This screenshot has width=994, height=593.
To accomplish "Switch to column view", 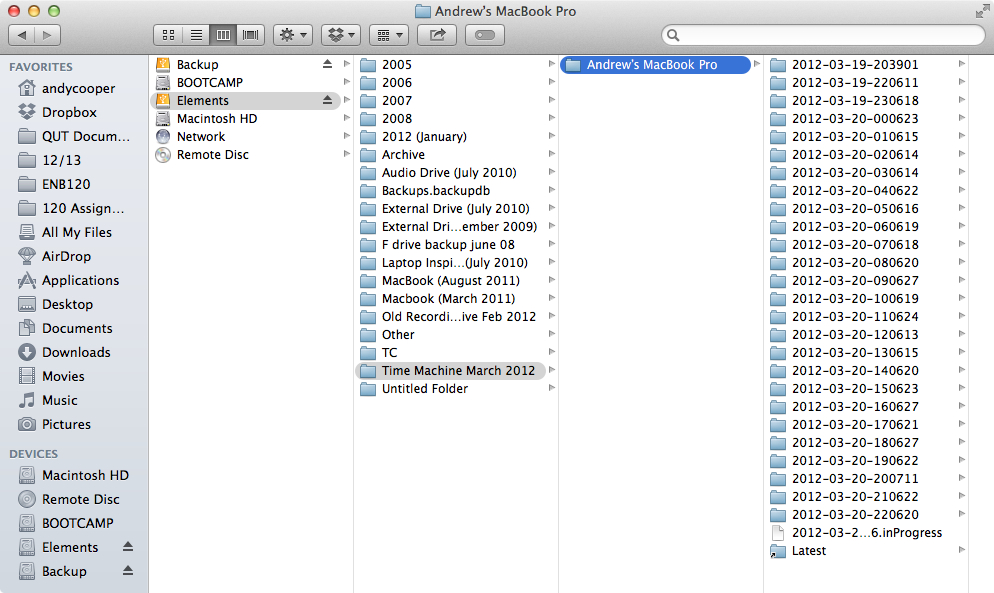I will tap(223, 35).
